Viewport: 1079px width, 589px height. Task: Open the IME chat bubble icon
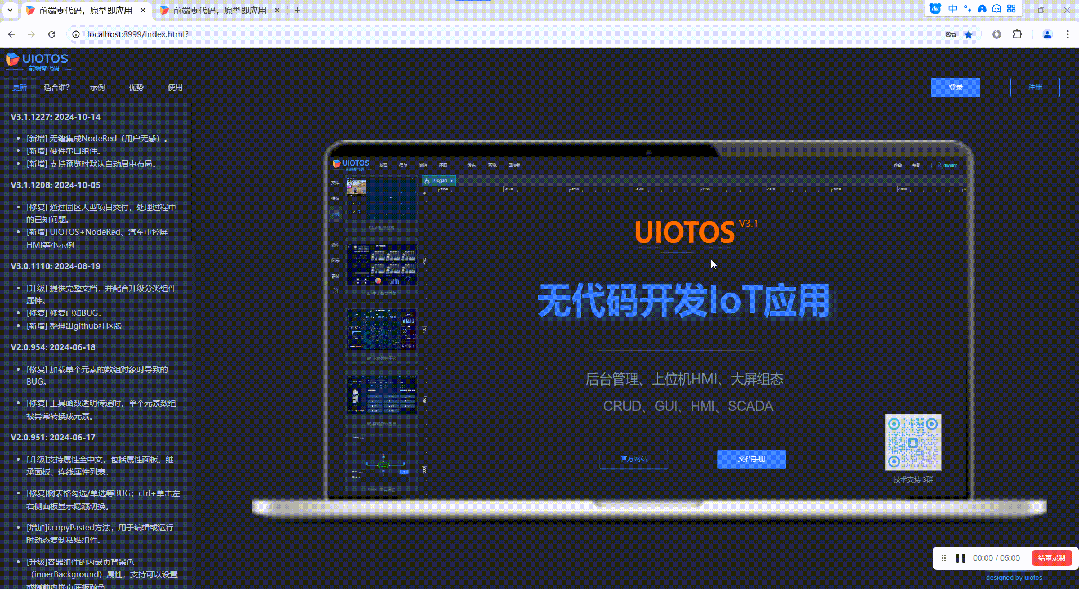point(996,9)
